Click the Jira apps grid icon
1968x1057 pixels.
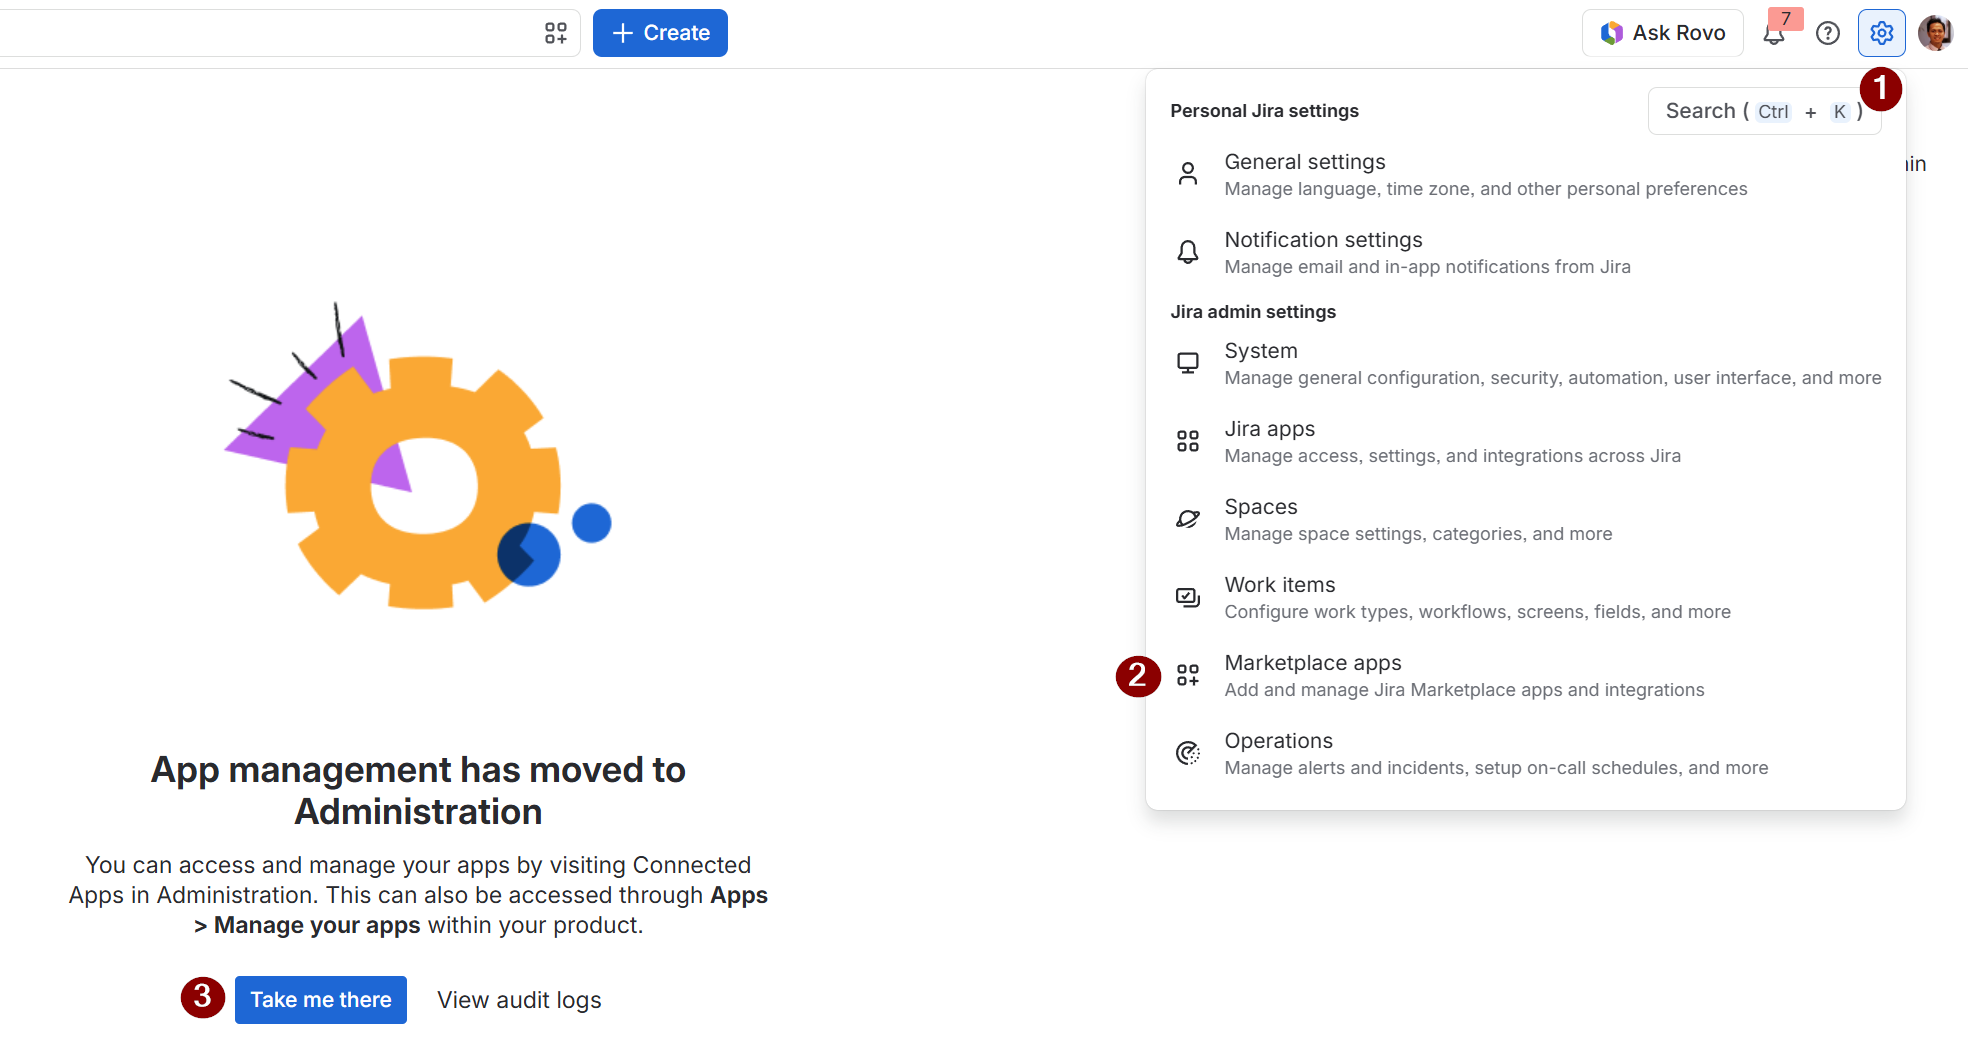1187,441
